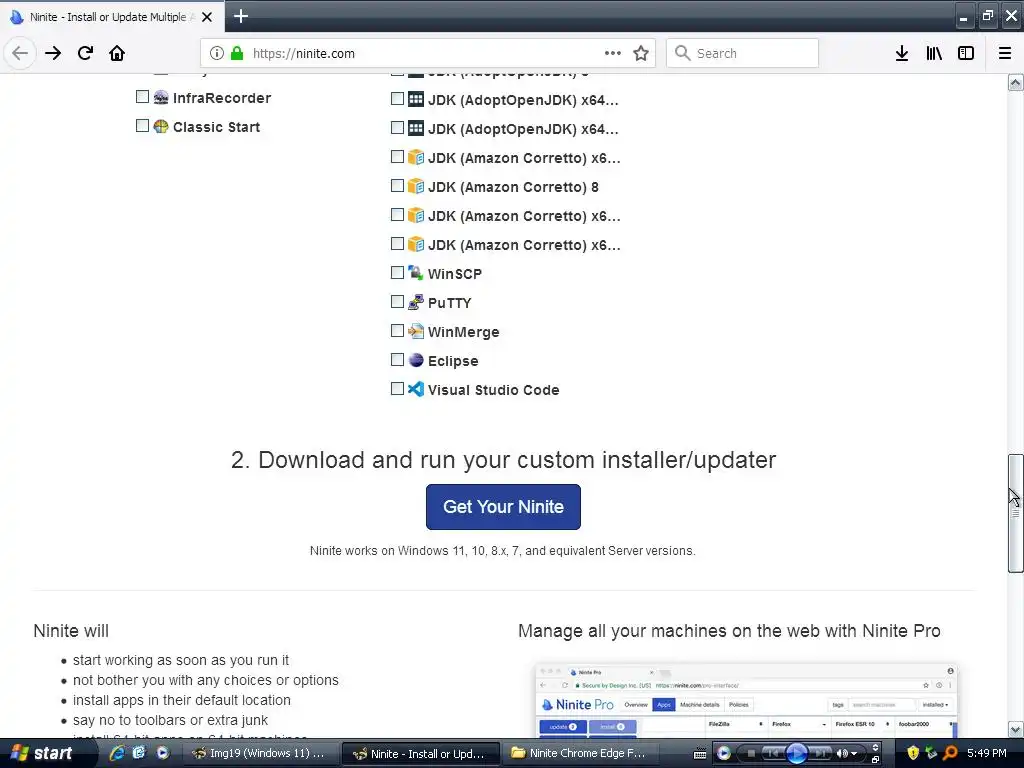Click the Visual Studio Code label
This screenshot has height=768, width=1024.
493,390
